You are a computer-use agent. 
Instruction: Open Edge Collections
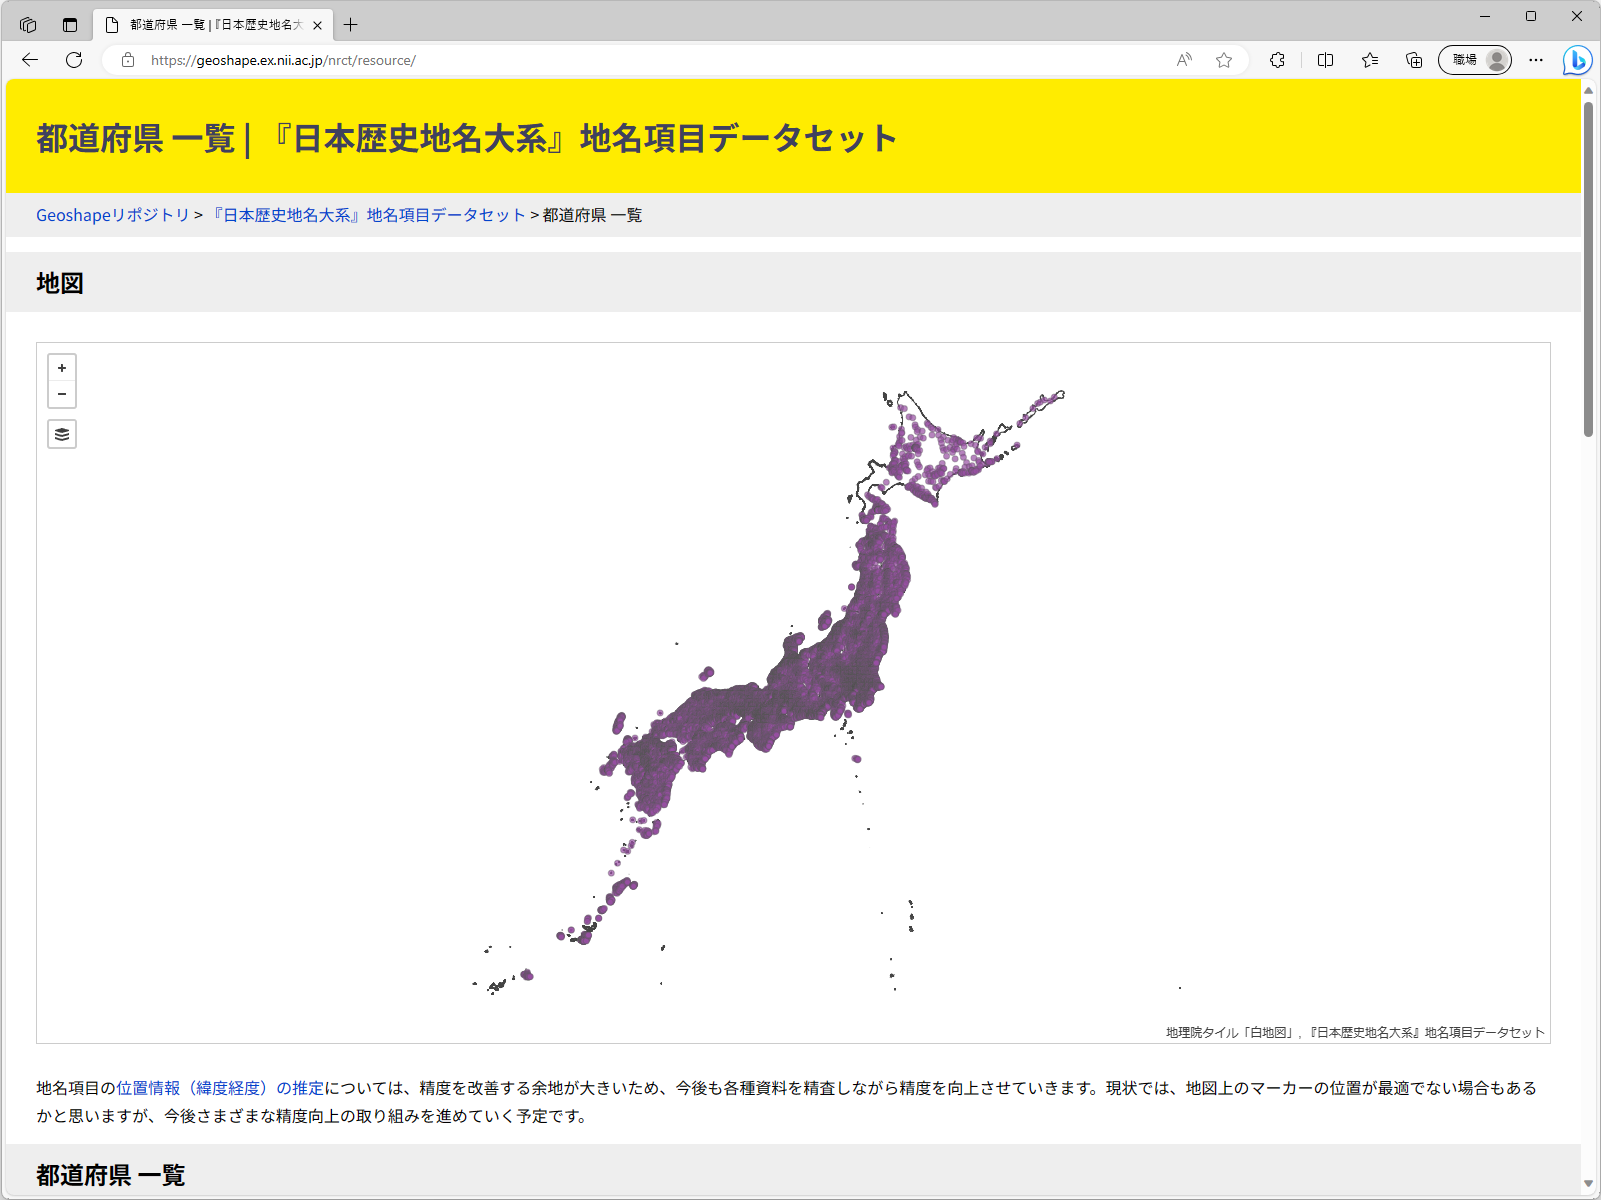(x=1368, y=60)
